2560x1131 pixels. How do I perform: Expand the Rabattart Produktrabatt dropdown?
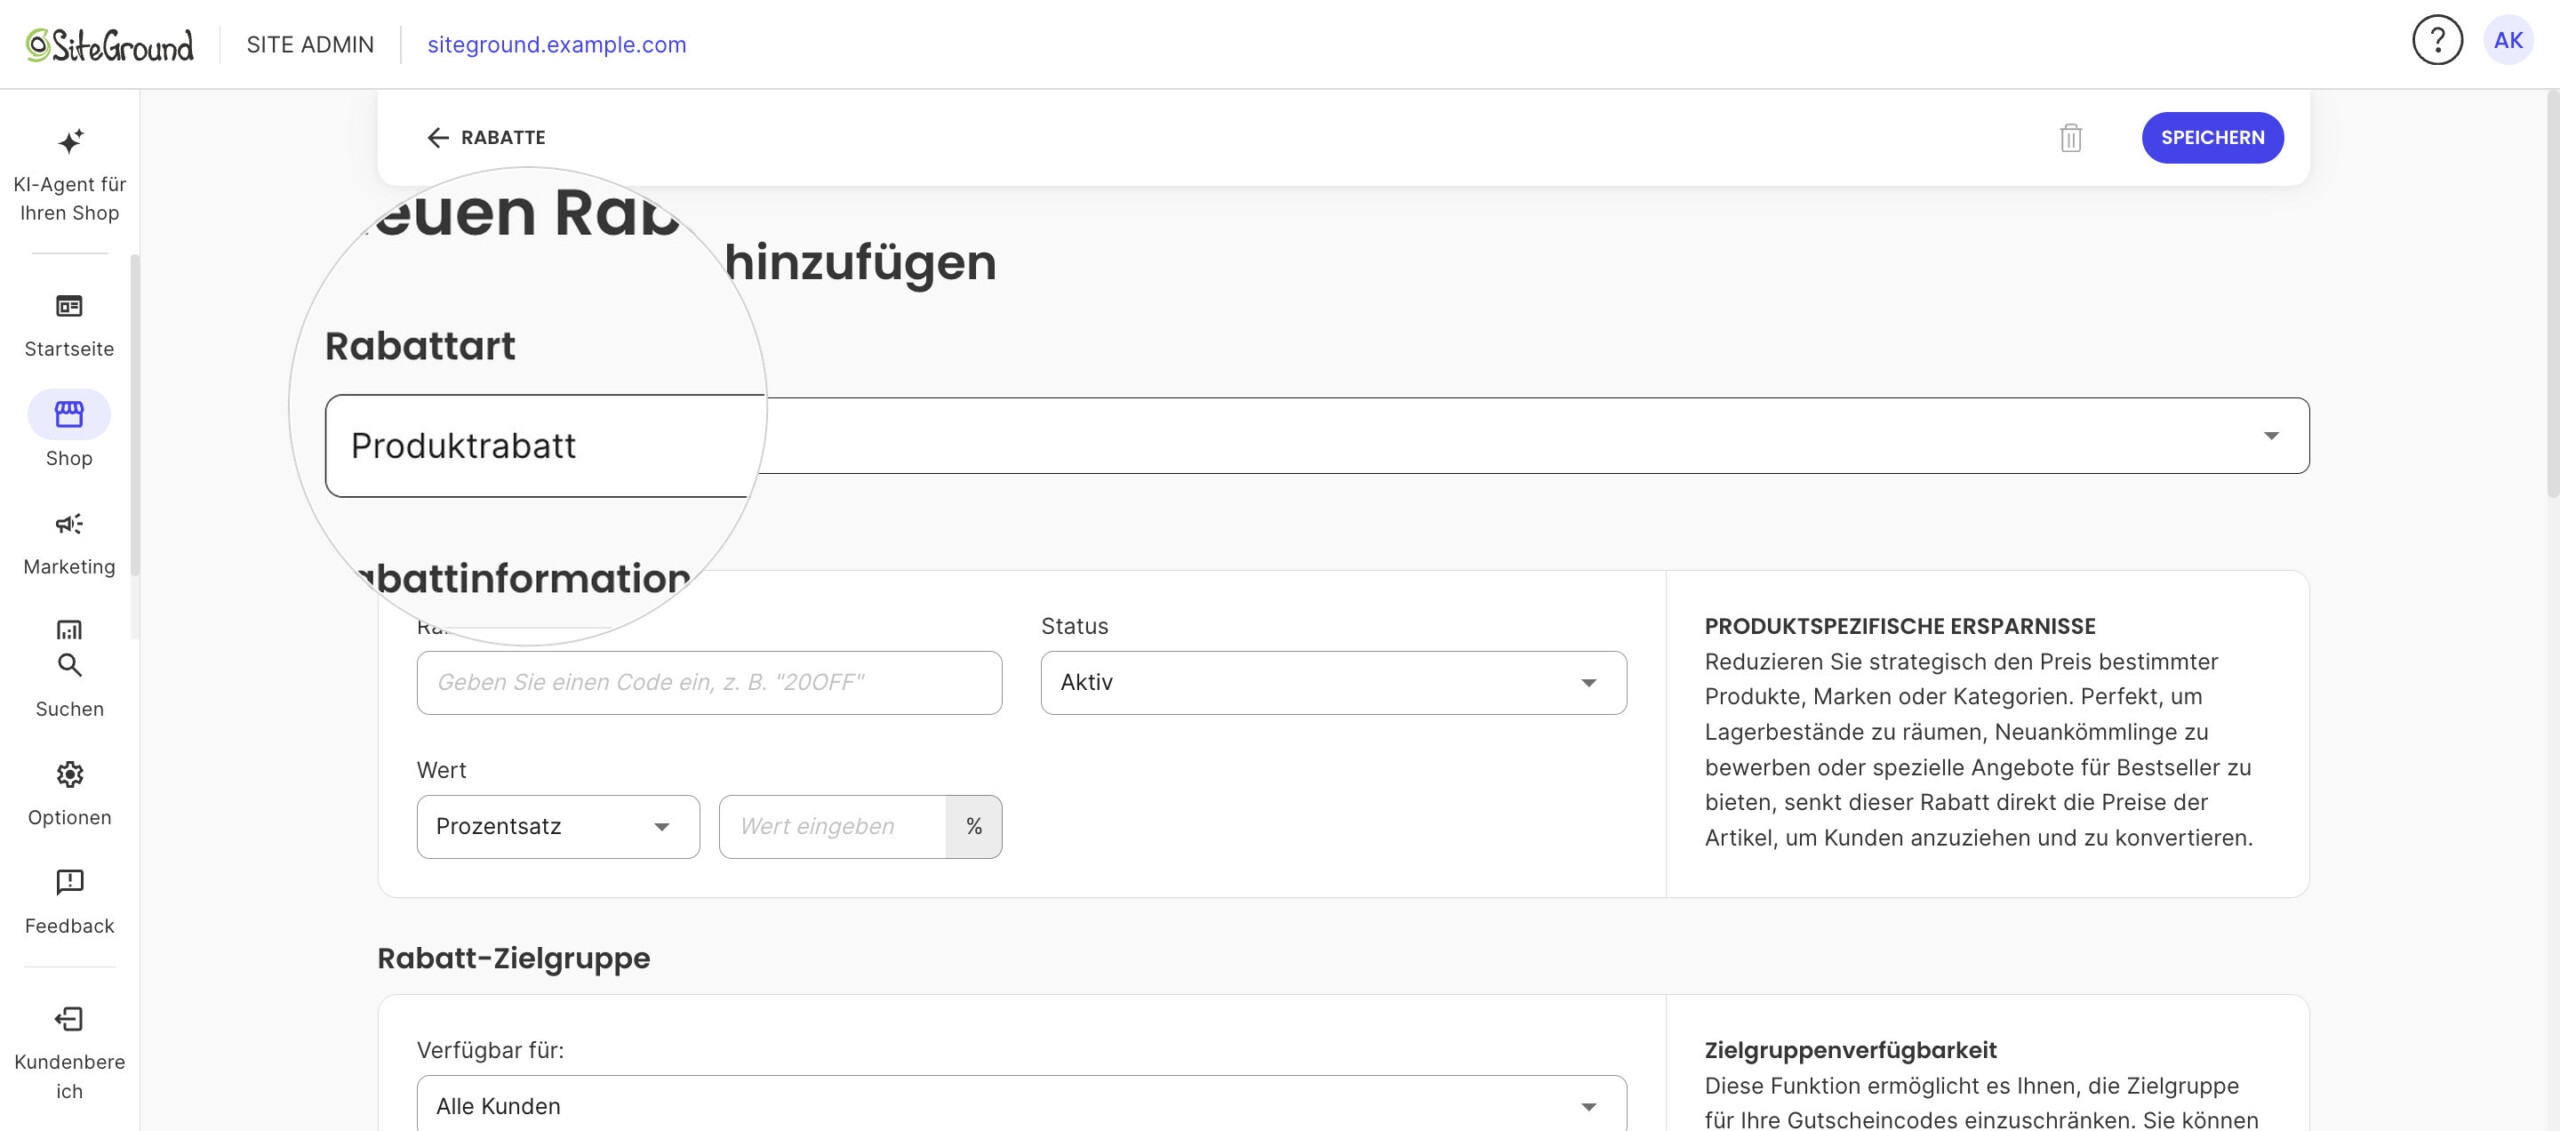point(1317,436)
